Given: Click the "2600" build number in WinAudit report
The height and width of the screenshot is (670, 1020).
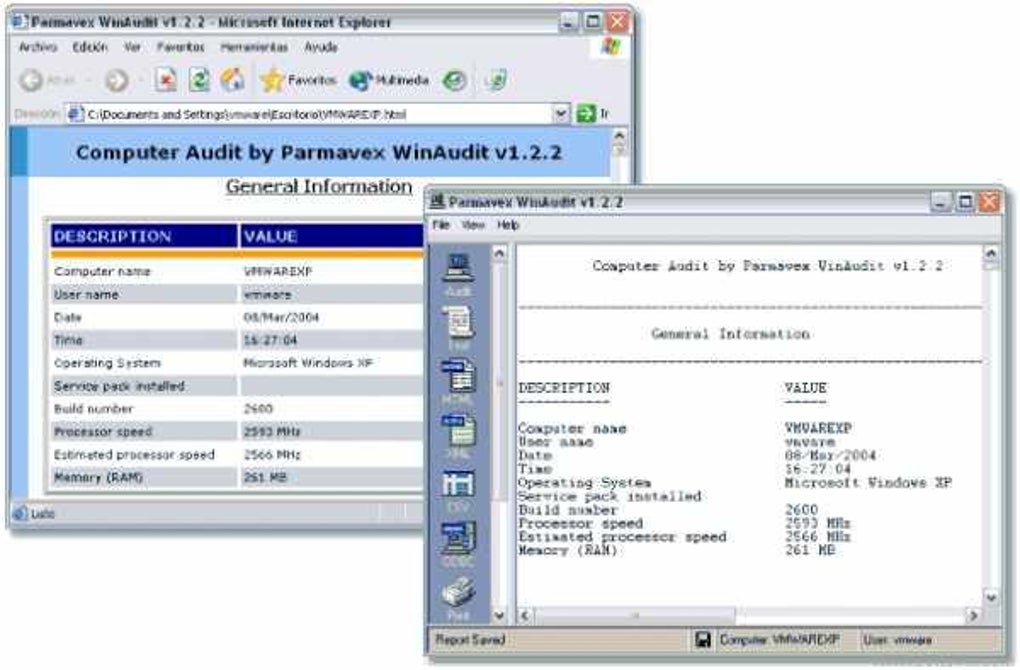Looking at the screenshot, I should coord(801,510).
